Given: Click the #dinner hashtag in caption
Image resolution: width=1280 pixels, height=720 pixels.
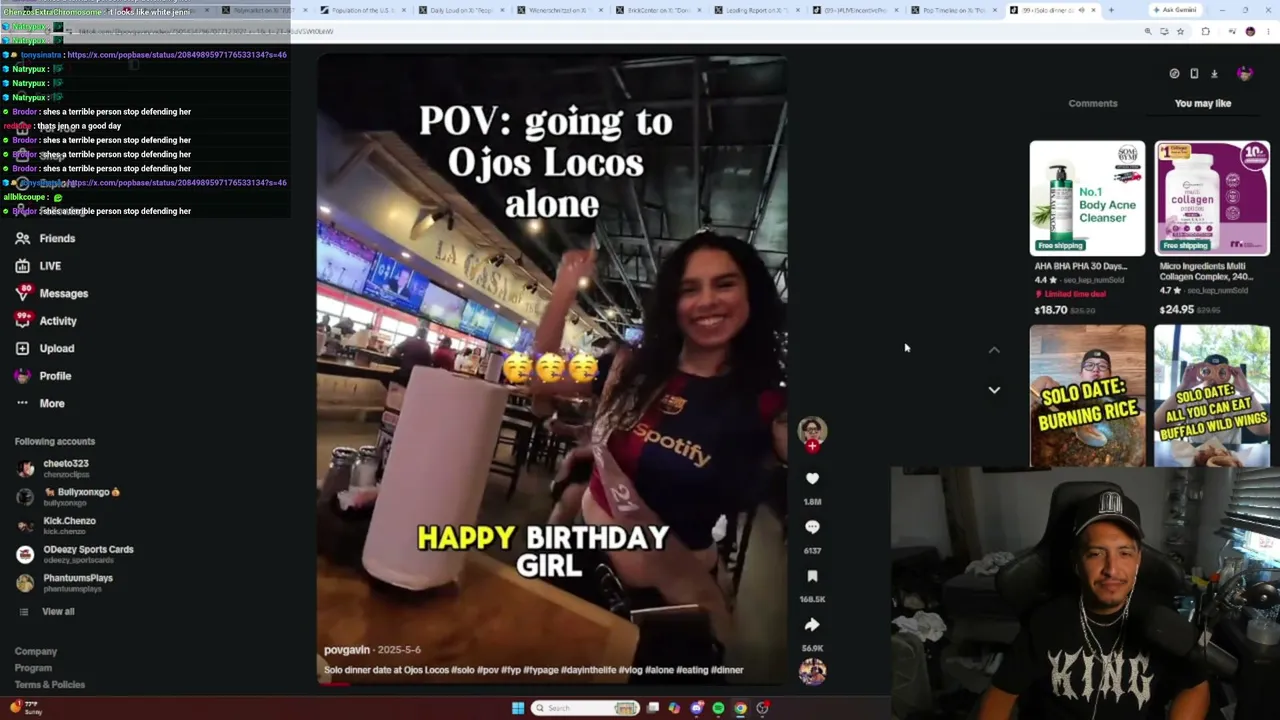Looking at the screenshot, I should 727,670.
